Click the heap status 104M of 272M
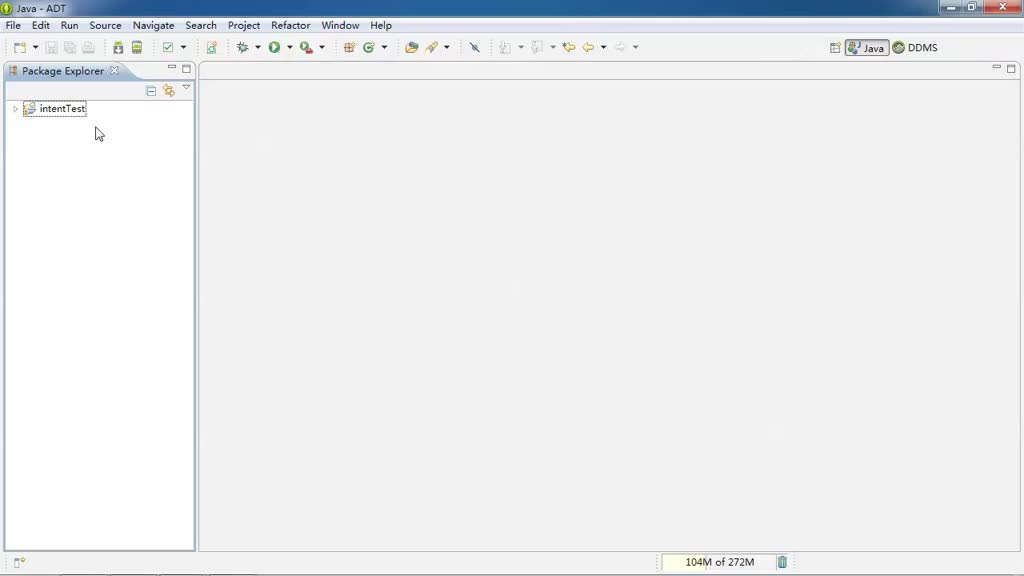Viewport: 1024px width, 576px height. tap(719, 562)
